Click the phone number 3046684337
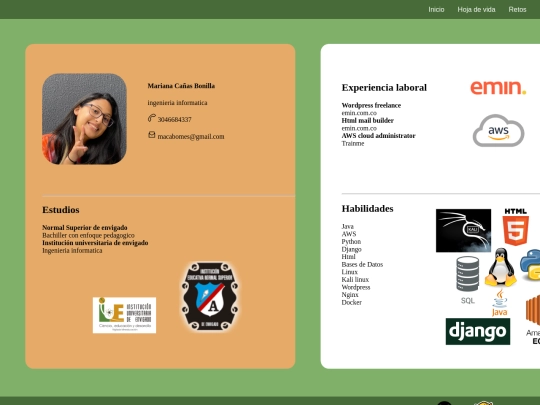 pos(175,120)
